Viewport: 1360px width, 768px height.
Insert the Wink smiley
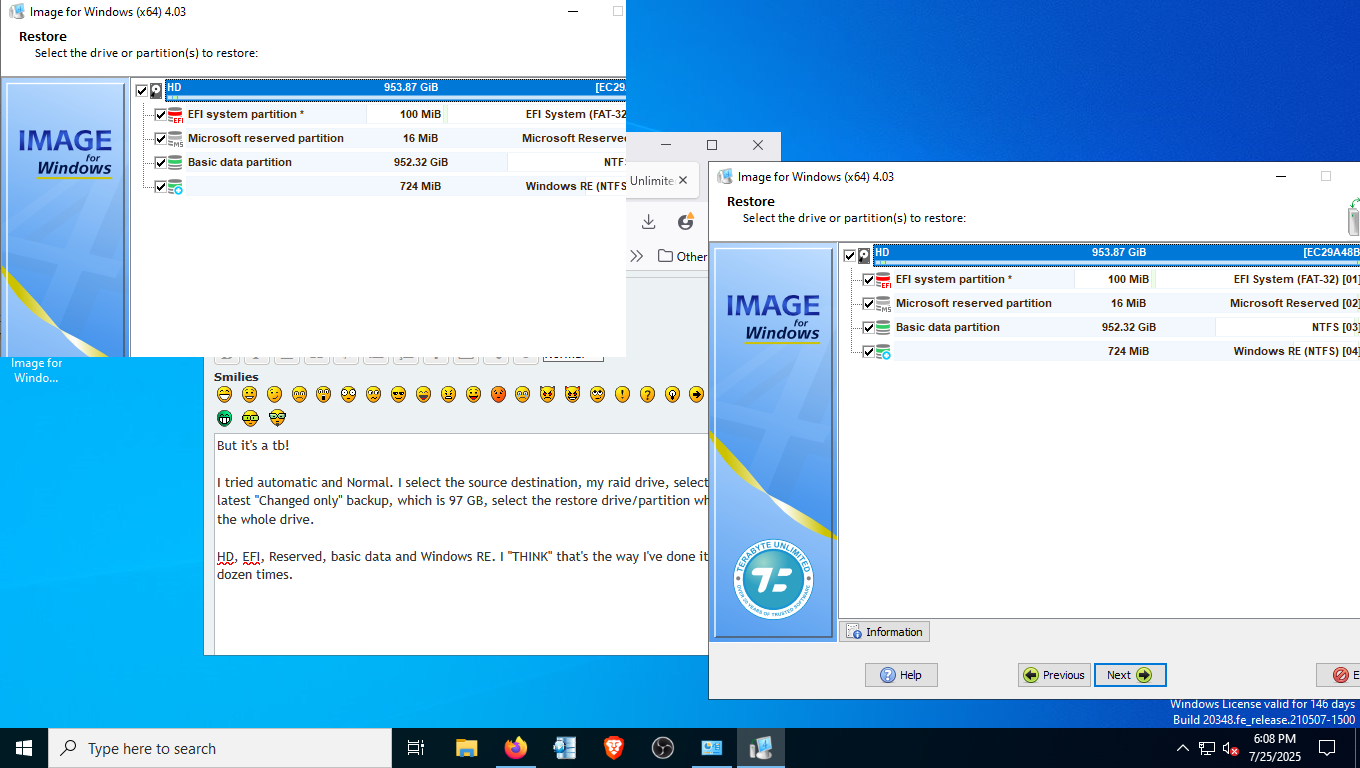274,394
